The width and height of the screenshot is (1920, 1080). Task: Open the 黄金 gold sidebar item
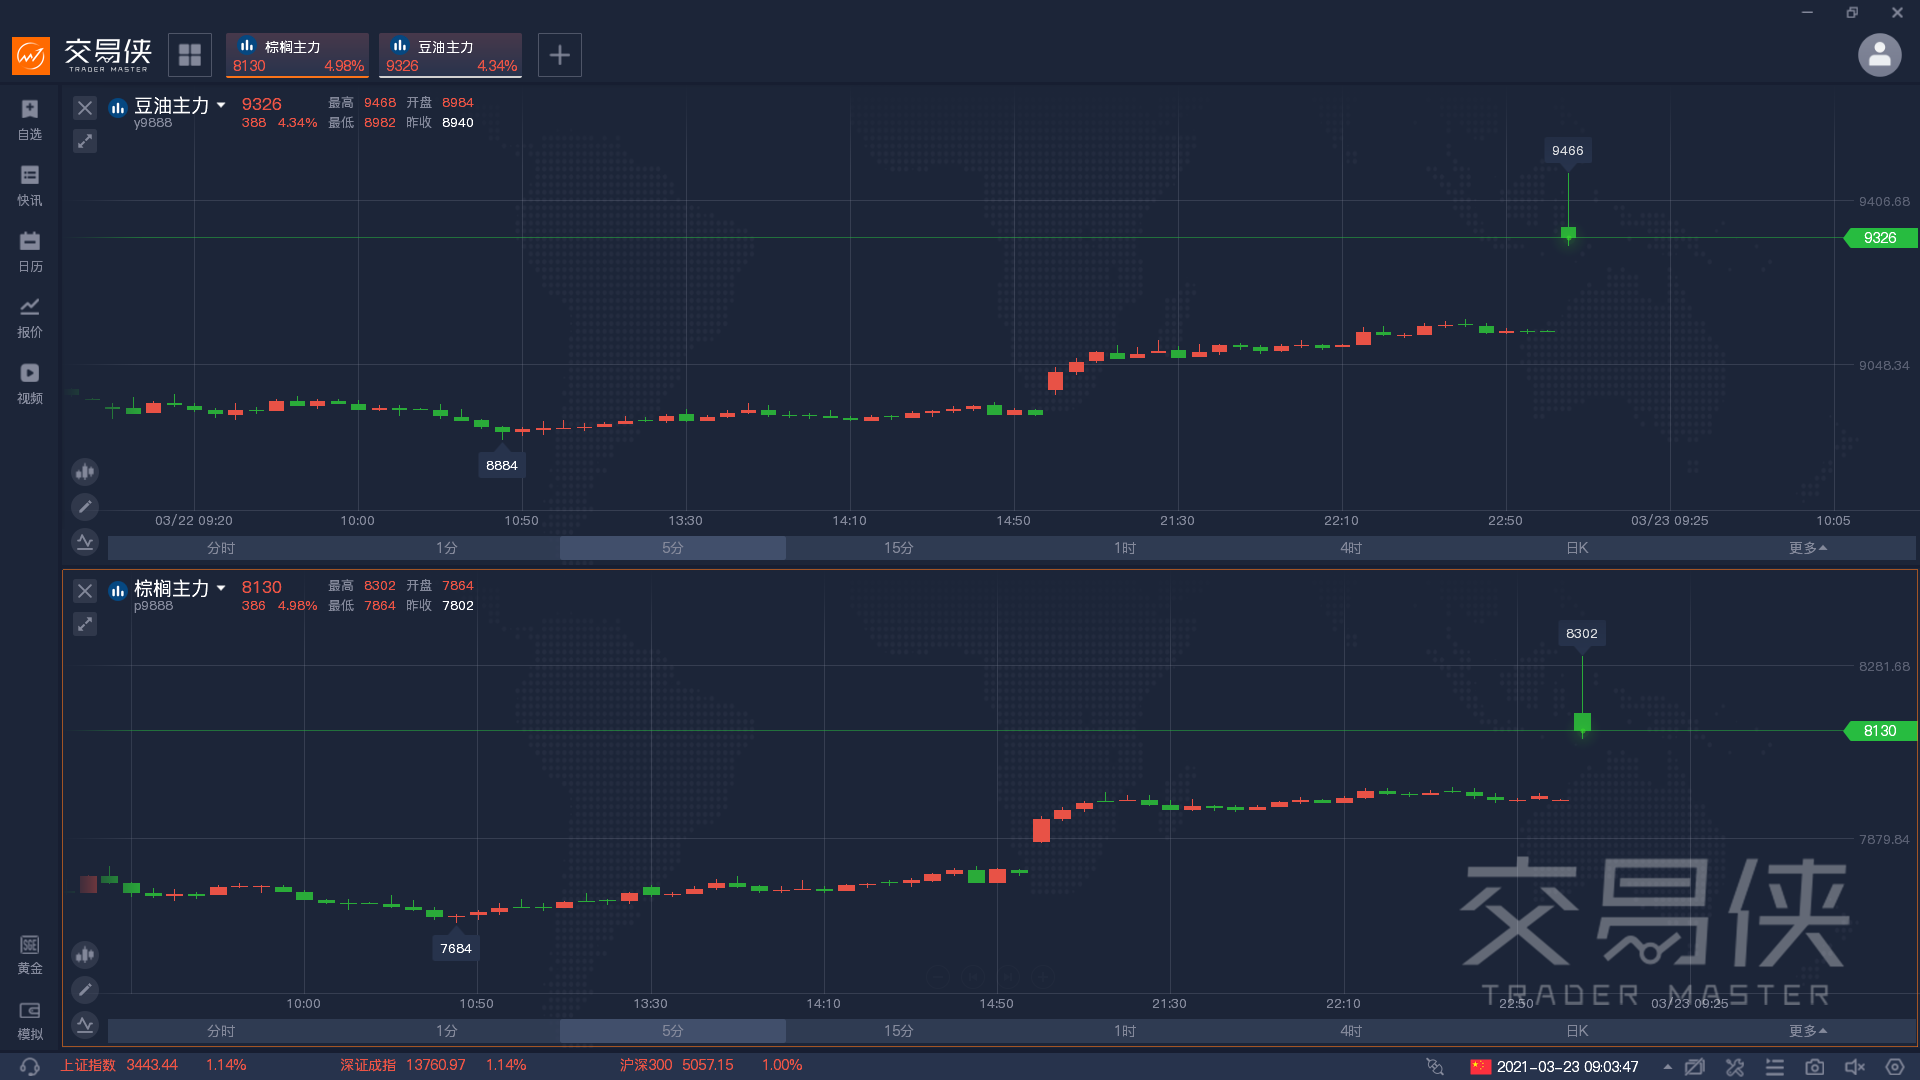pos(30,954)
